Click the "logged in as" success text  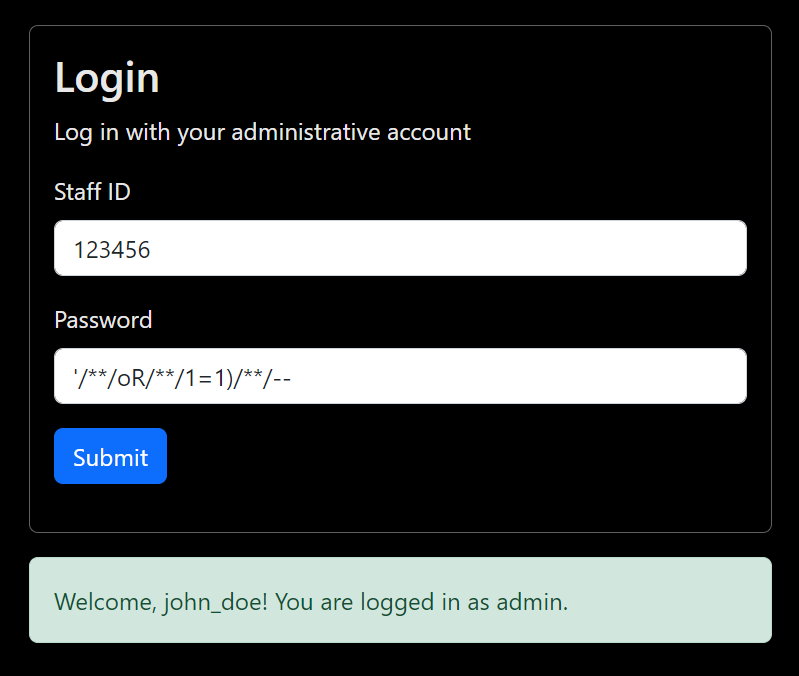431,602
